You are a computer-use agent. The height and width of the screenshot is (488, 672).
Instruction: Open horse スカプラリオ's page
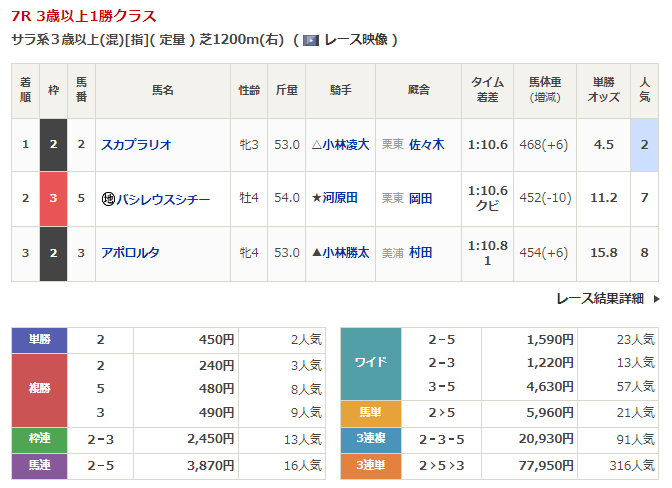[137, 144]
